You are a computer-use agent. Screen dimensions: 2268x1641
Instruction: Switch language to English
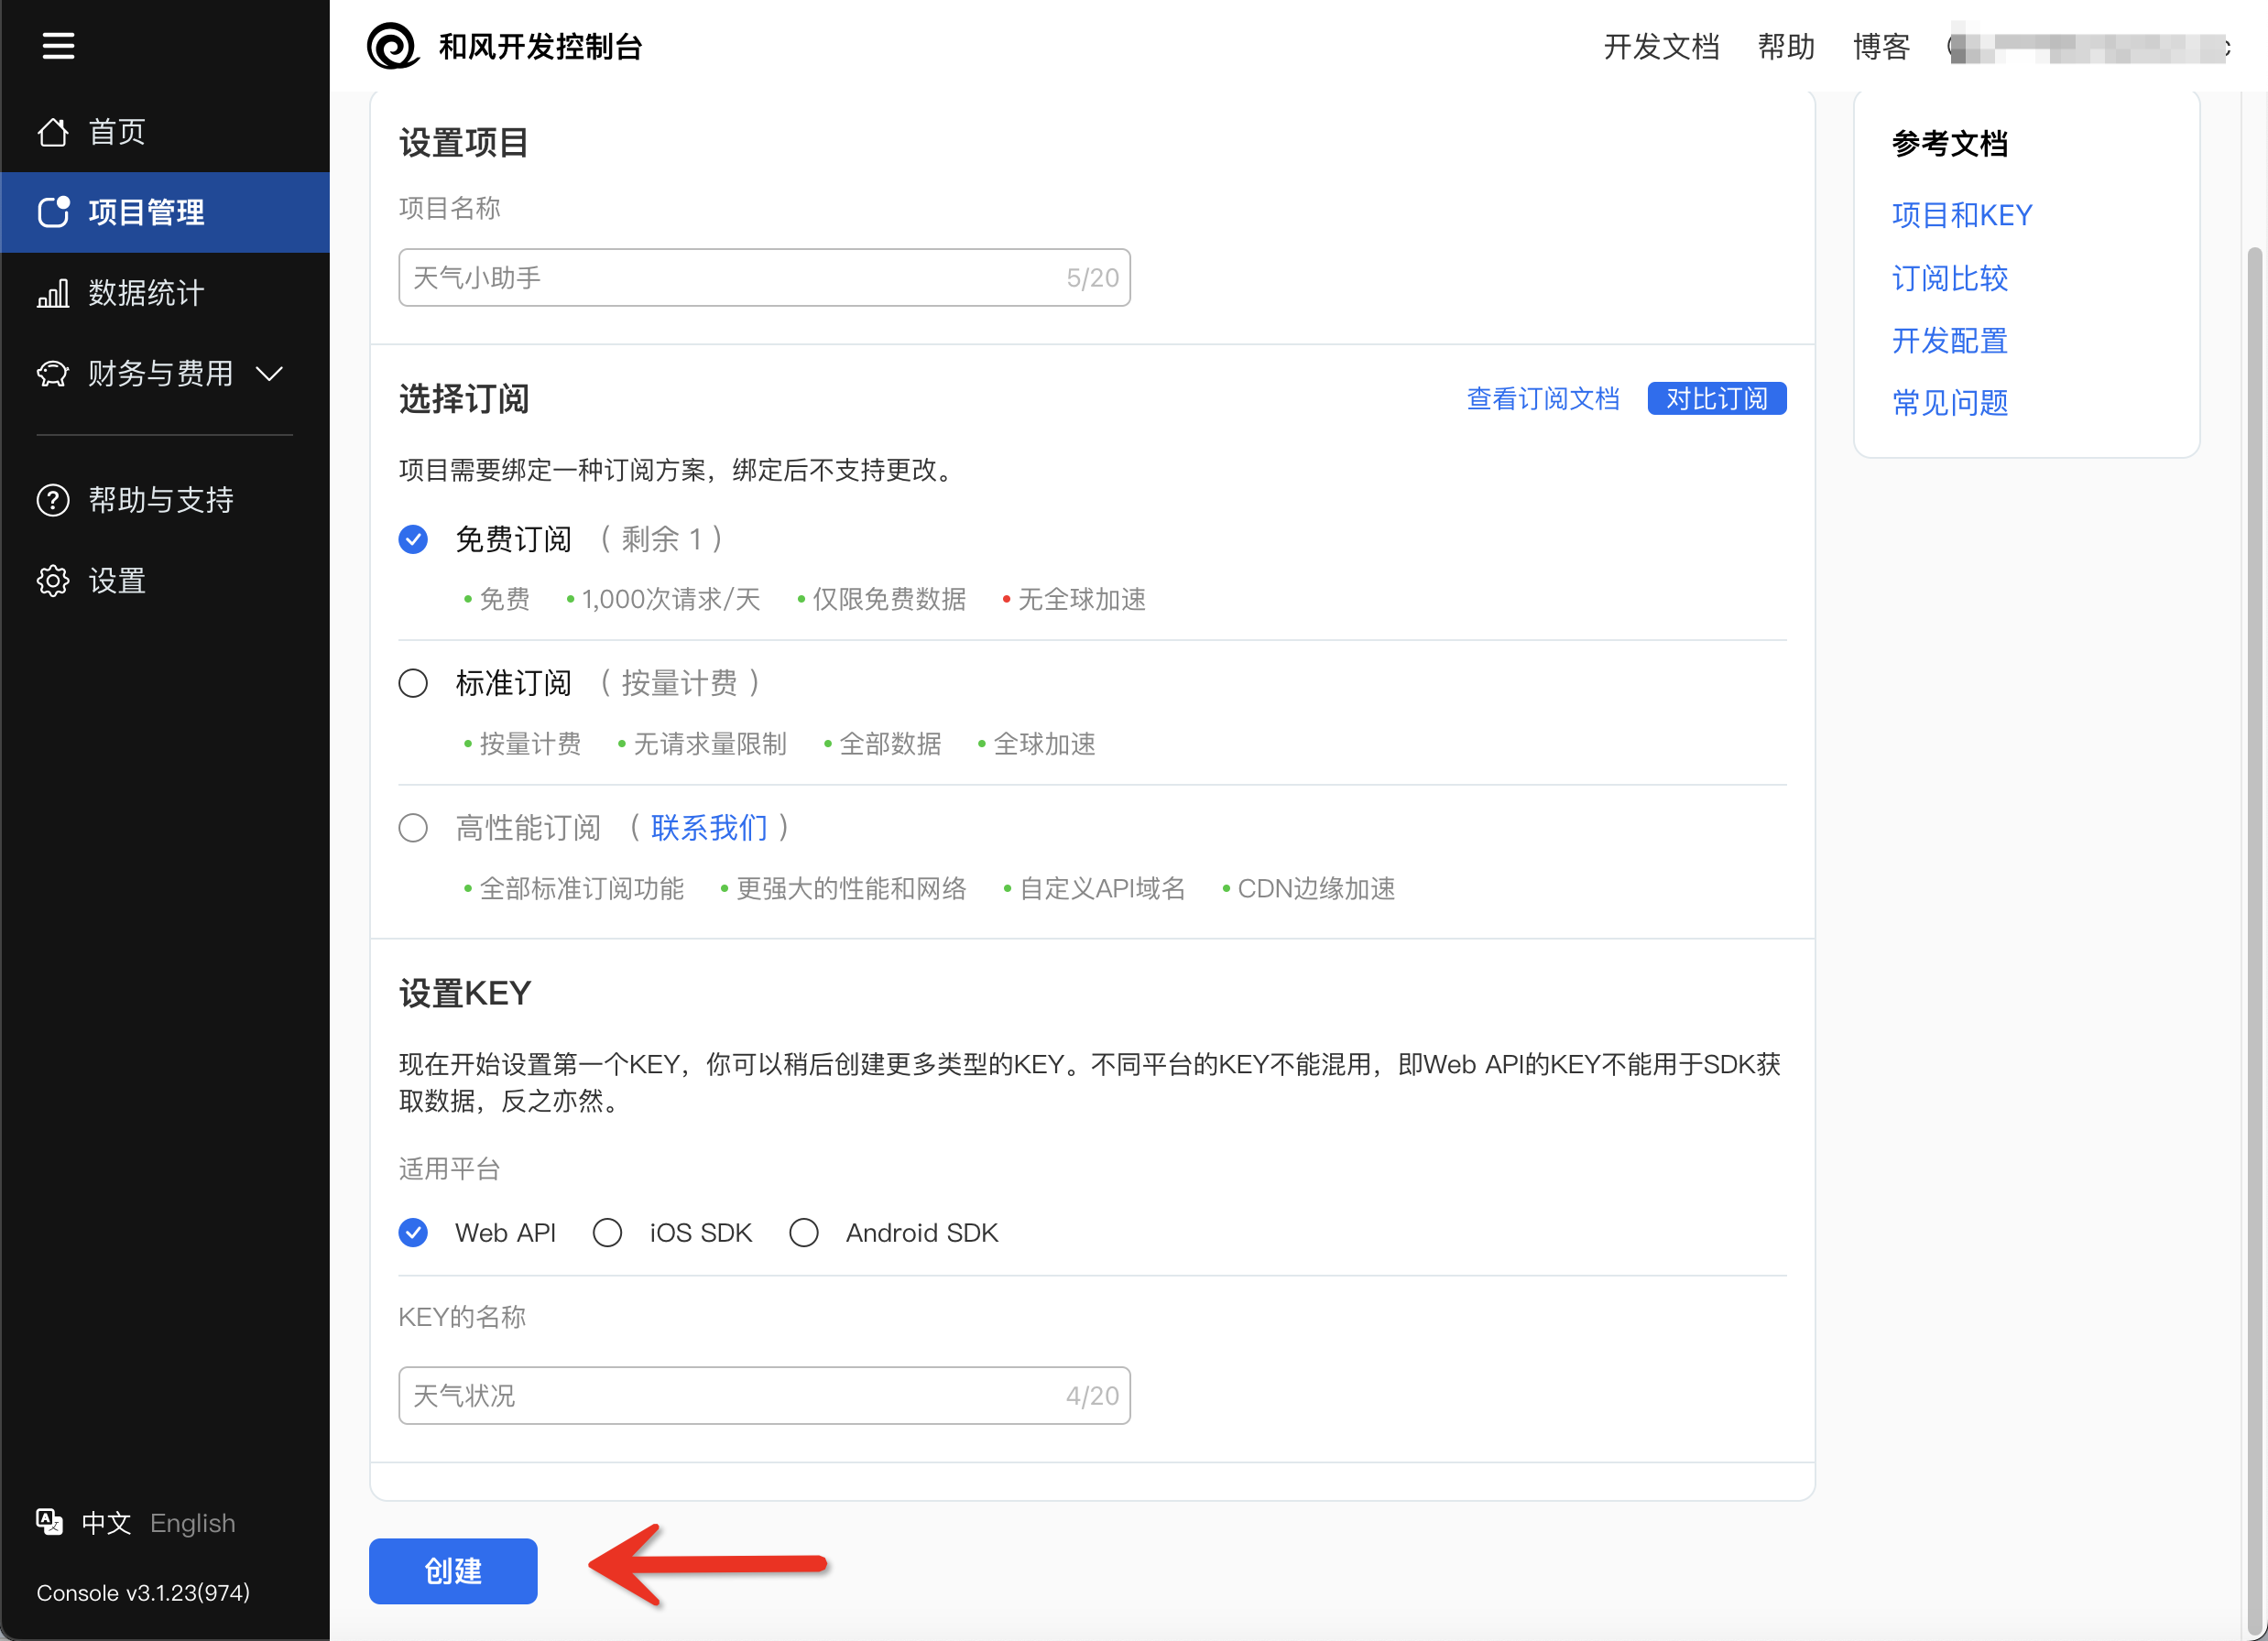pos(192,1523)
